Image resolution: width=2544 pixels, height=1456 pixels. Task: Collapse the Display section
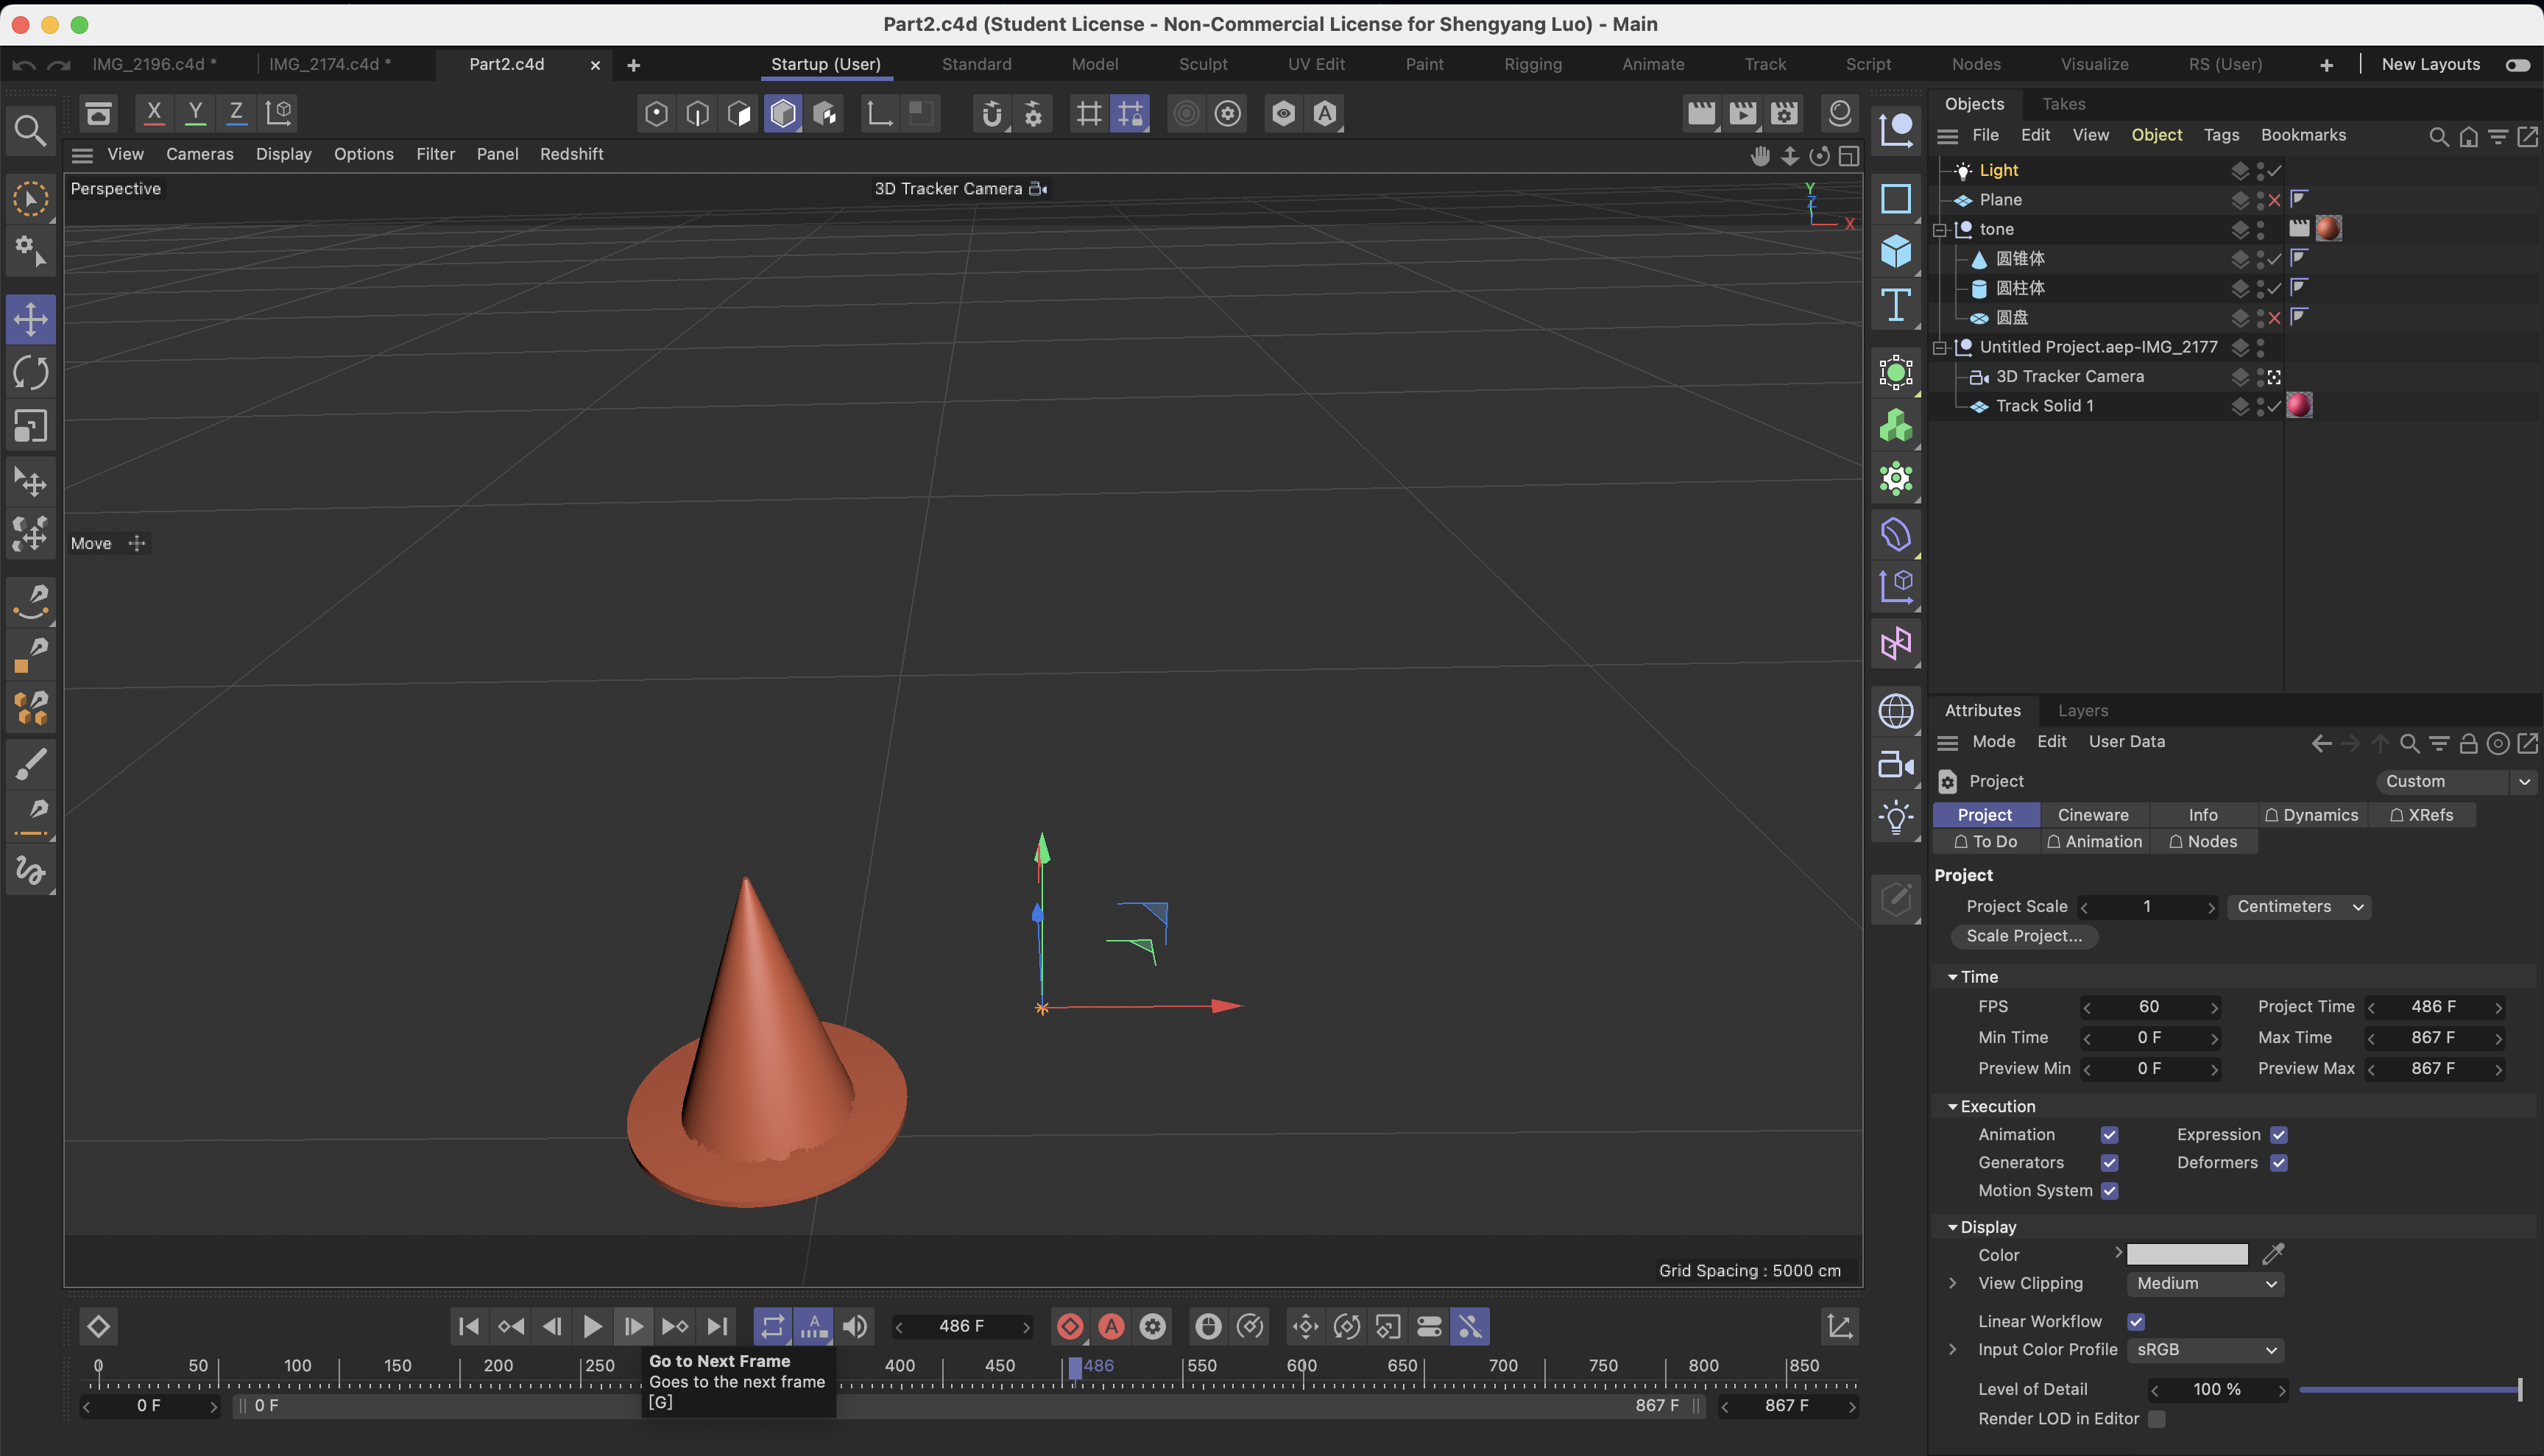(1952, 1227)
